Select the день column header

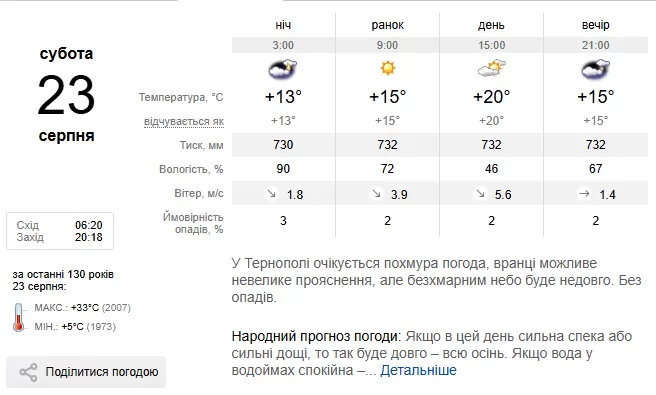click(491, 25)
